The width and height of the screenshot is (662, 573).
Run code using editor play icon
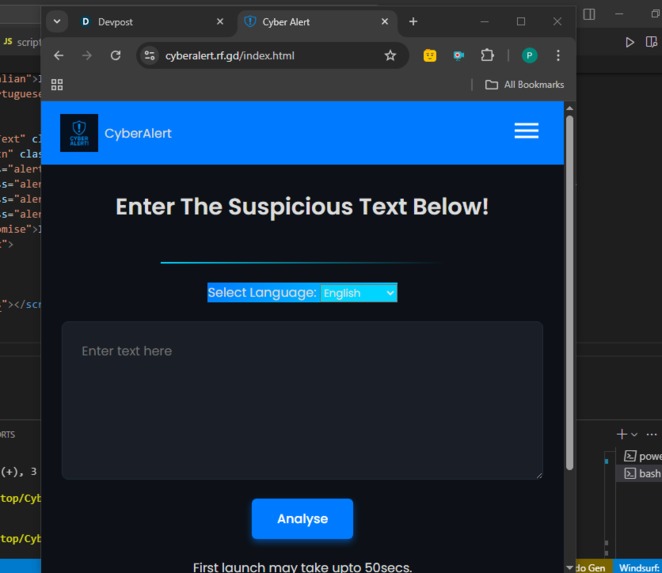pos(629,42)
